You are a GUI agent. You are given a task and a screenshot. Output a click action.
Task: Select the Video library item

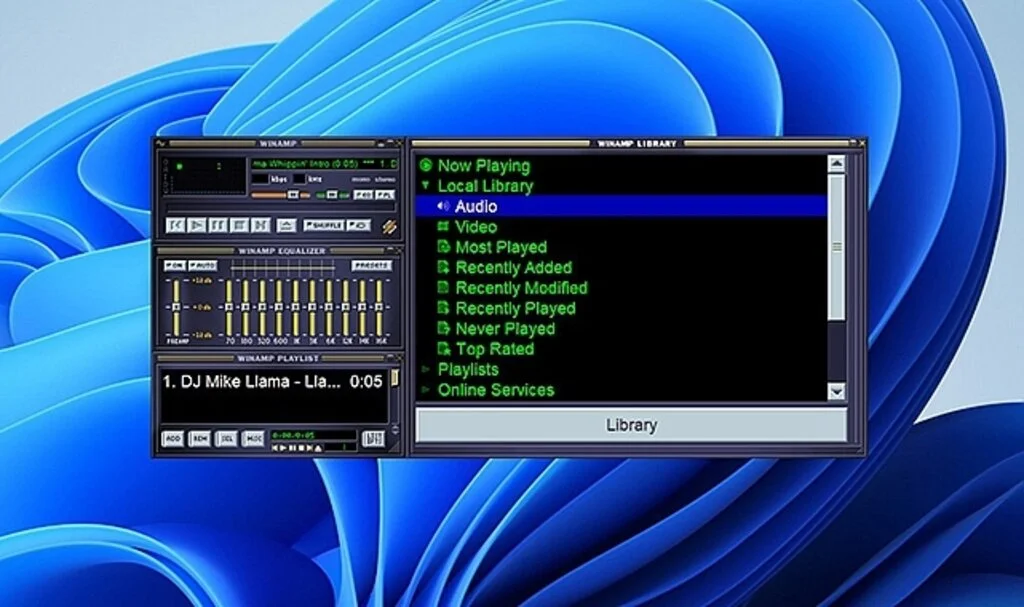coord(475,227)
